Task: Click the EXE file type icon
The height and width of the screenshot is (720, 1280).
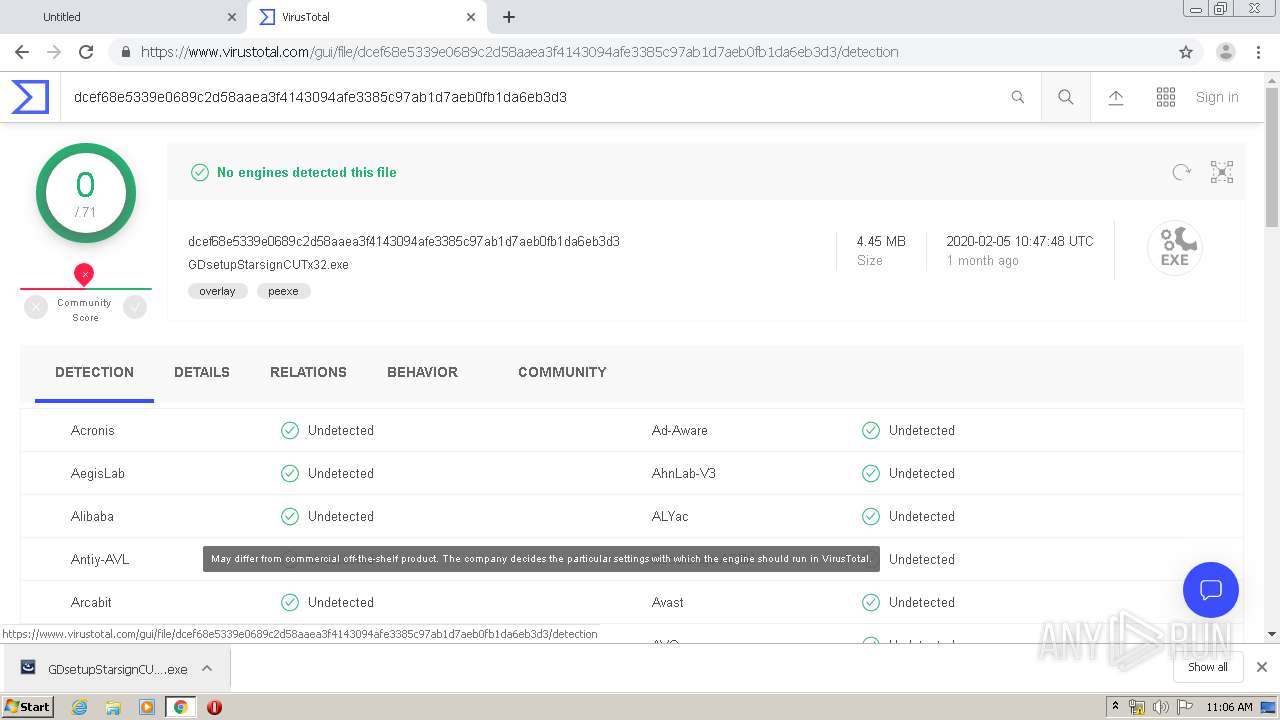Action: [x=1174, y=247]
